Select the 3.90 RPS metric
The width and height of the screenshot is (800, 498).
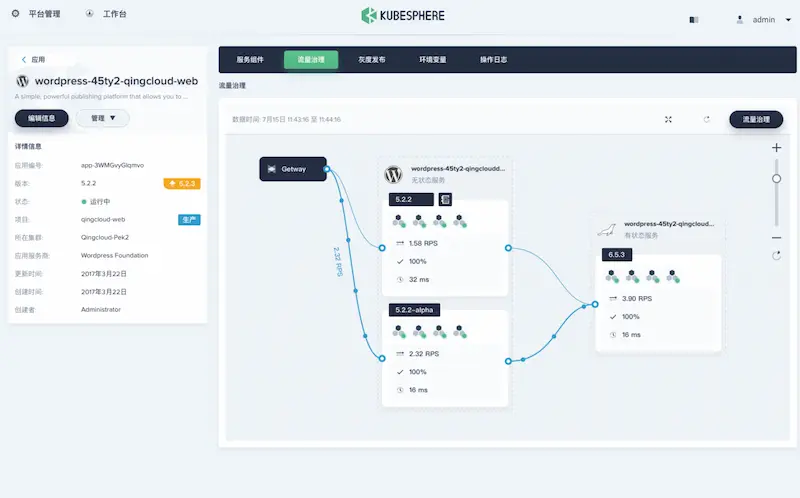[637, 298]
